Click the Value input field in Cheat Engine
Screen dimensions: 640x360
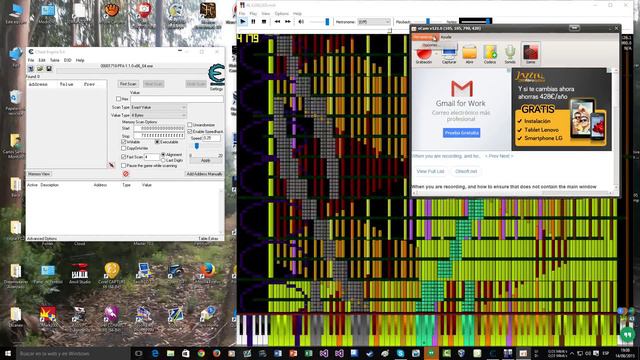[x=177, y=99]
